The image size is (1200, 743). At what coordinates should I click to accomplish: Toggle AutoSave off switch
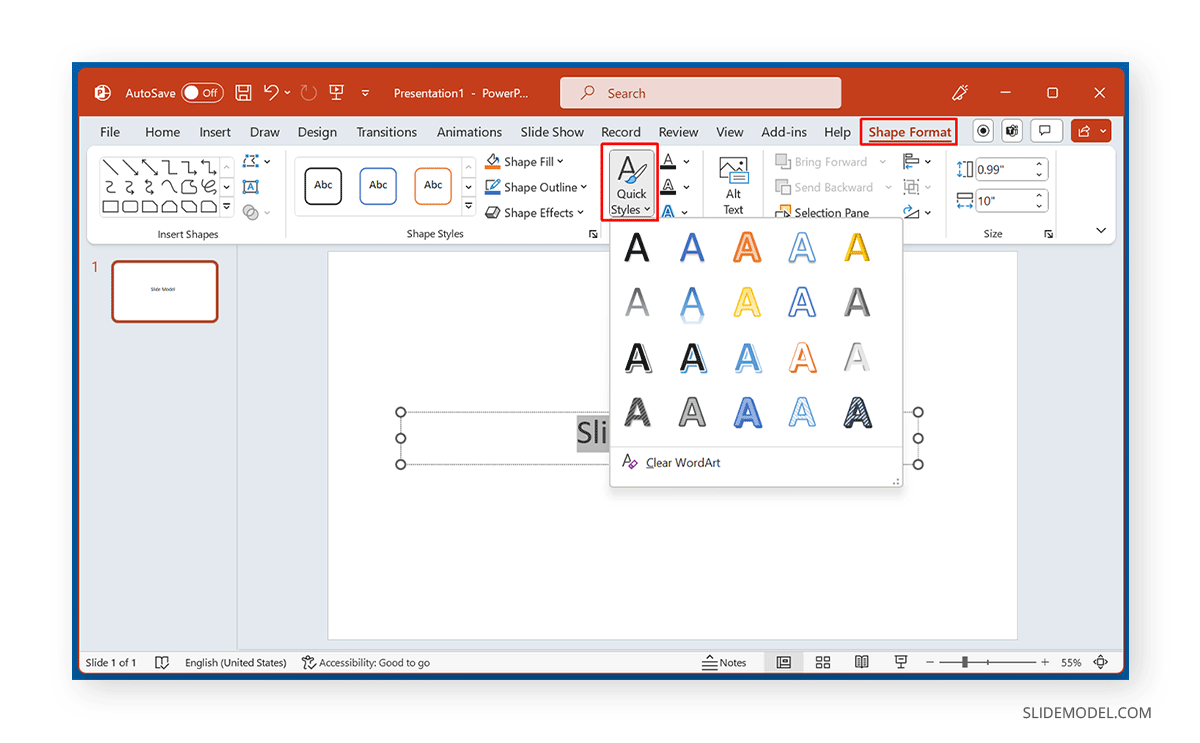click(x=203, y=92)
